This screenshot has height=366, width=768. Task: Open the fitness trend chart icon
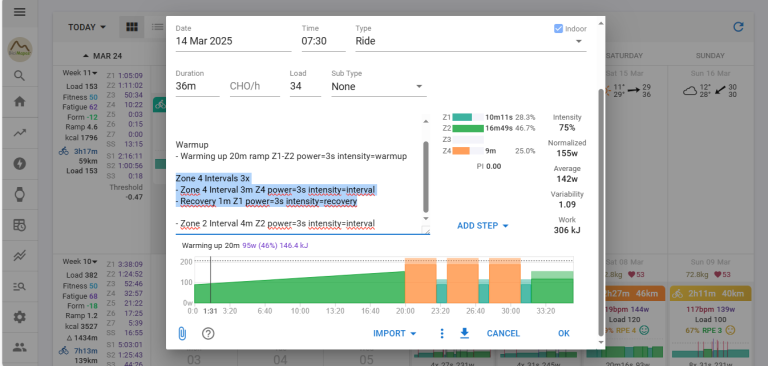pyautogui.click(x=20, y=133)
